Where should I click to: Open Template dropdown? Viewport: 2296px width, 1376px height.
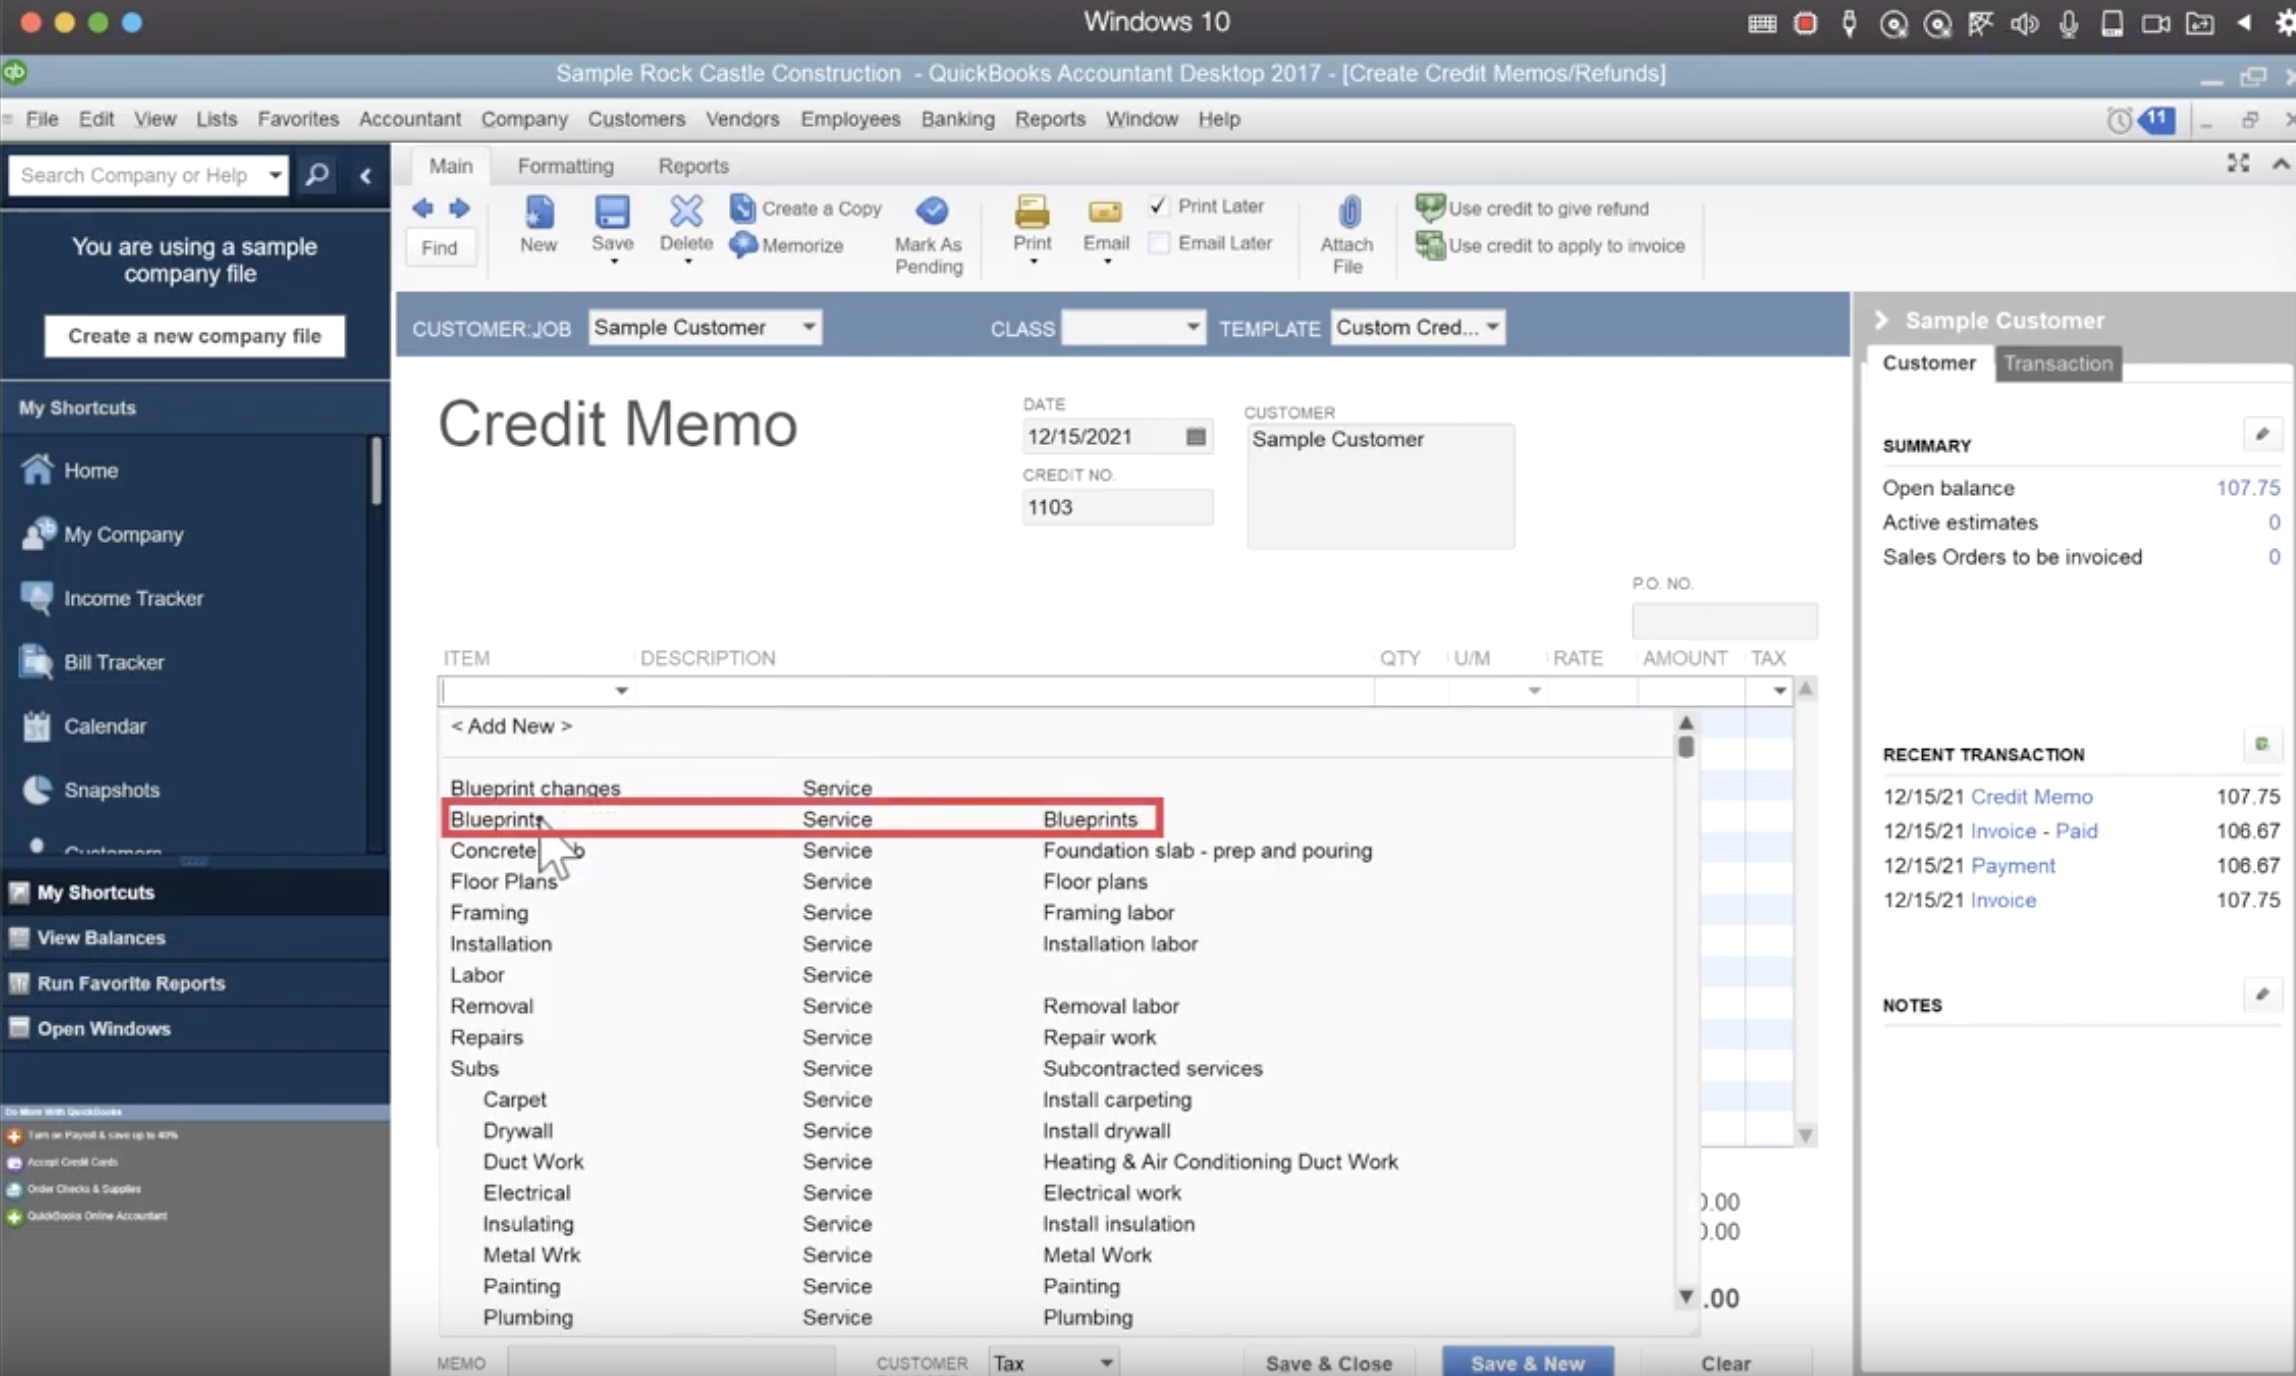click(x=1492, y=327)
